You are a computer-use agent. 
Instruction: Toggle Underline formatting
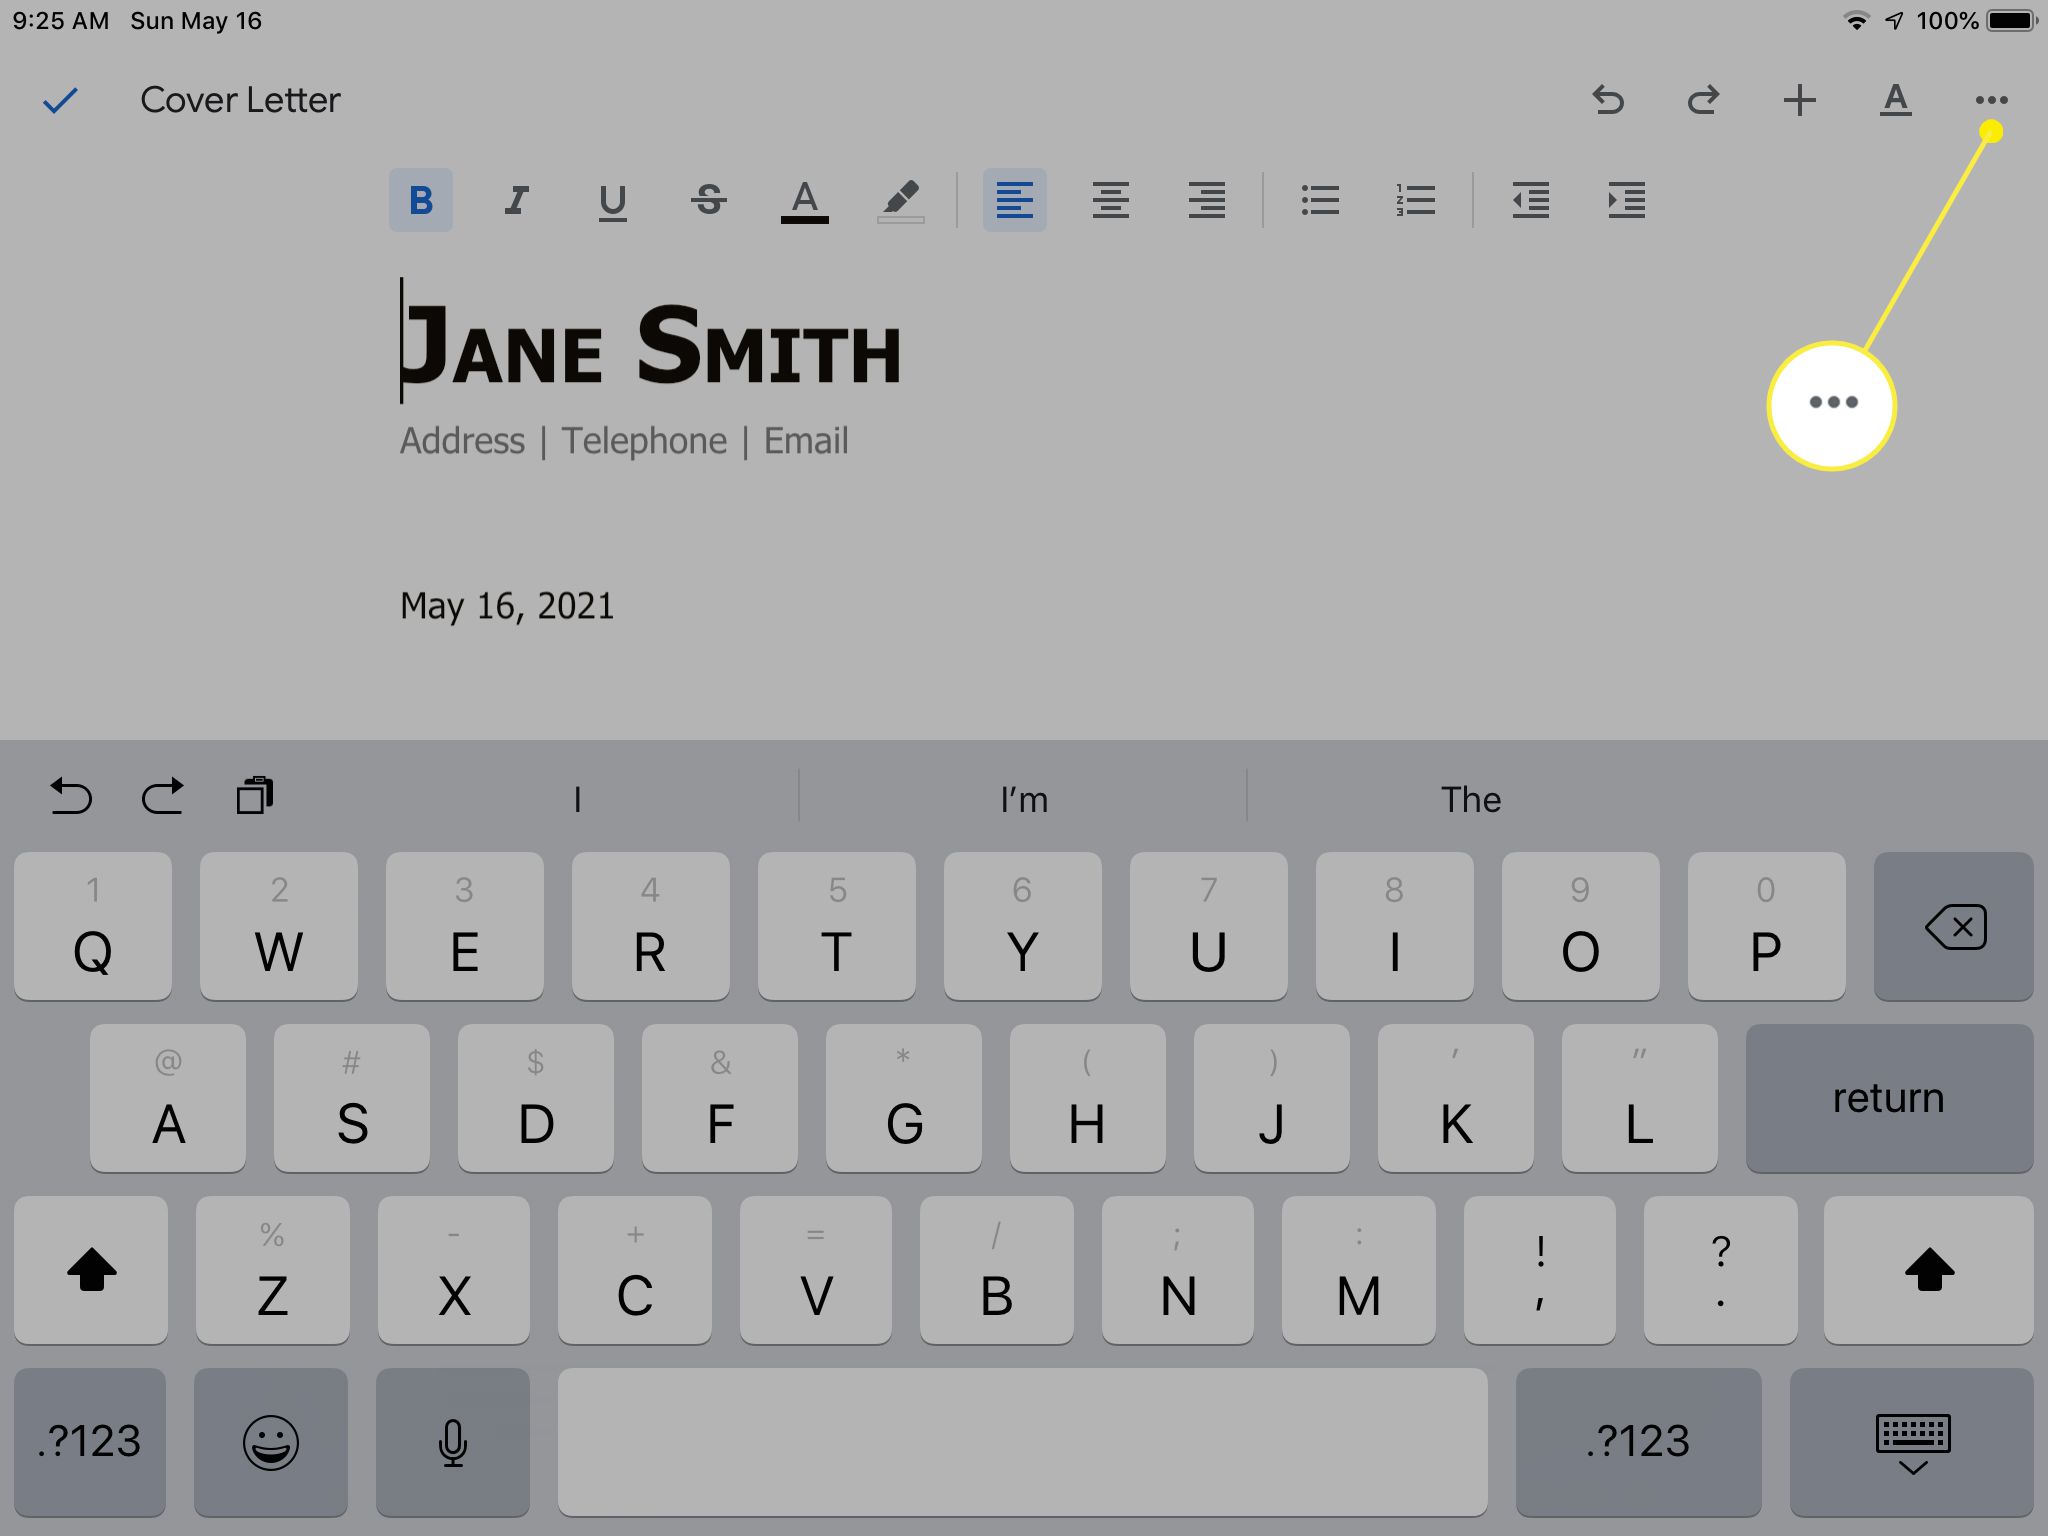[x=612, y=201]
